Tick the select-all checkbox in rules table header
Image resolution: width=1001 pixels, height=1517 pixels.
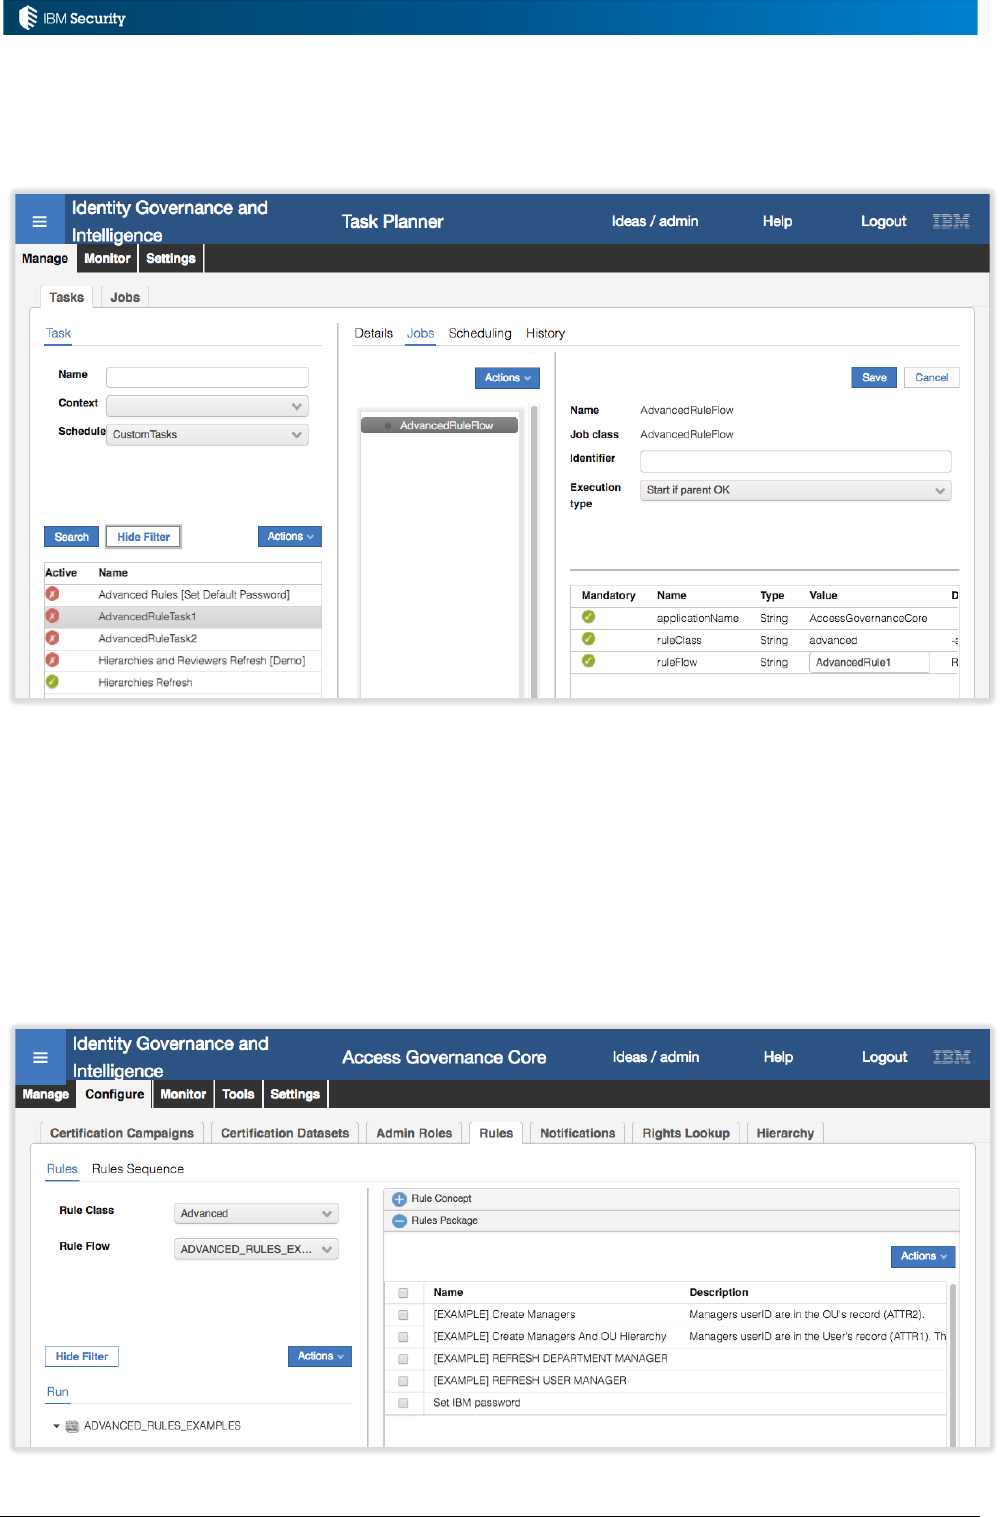pos(403,1293)
